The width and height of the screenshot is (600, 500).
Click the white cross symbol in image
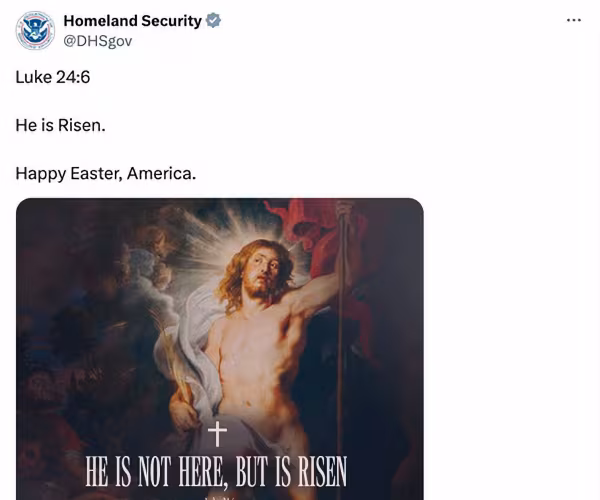coord(217,433)
